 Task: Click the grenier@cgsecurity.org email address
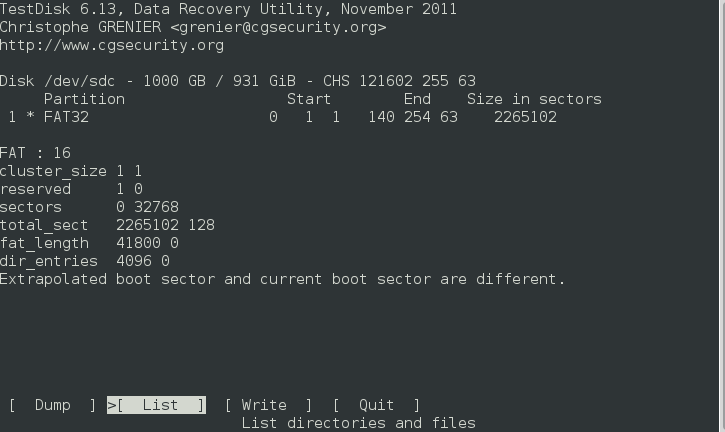tap(278, 27)
